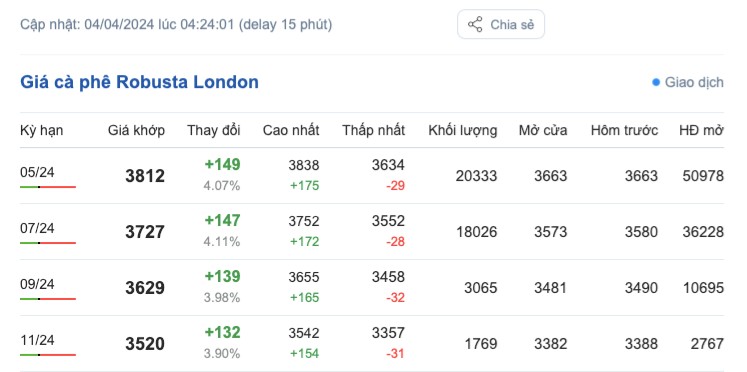The height and width of the screenshot is (372, 747).
Task: Select the Kỳ hạn column header
Action: pyautogui.click(x=41, y=130)
